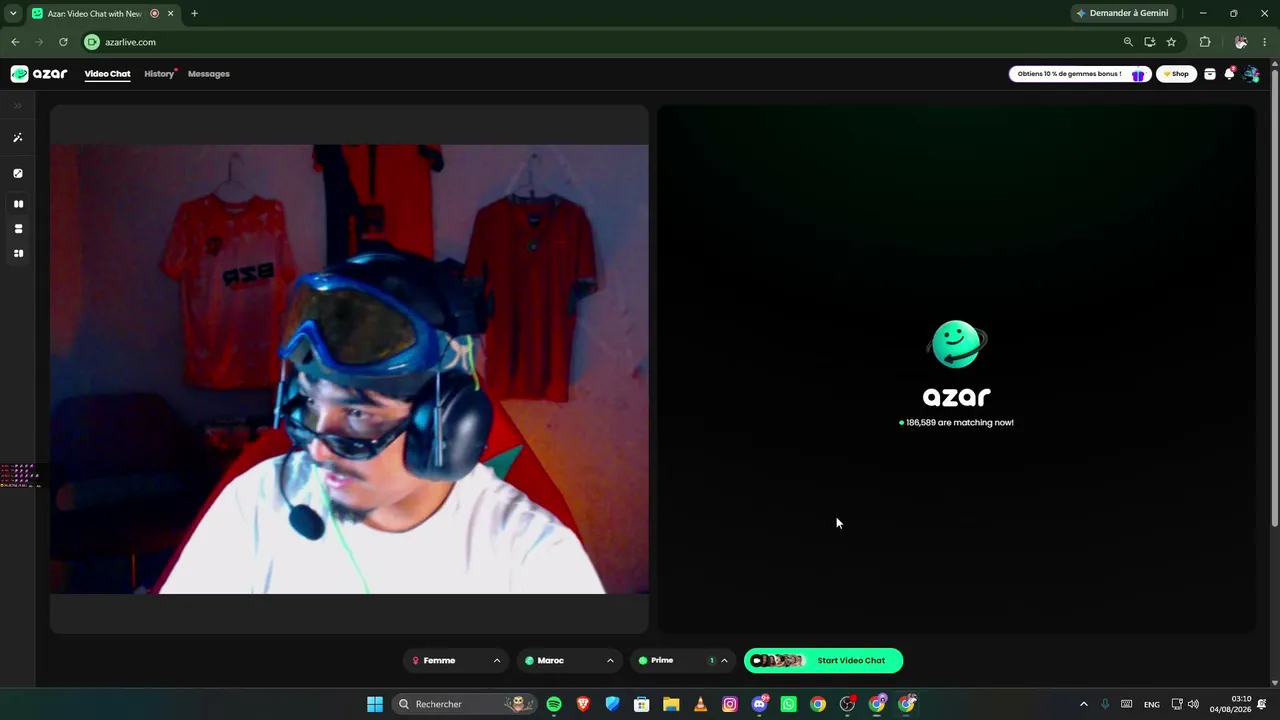Open the notifications bell
Image resolution: width=1280 pixels, height=720 pixels.
[x=1229, y=74]
